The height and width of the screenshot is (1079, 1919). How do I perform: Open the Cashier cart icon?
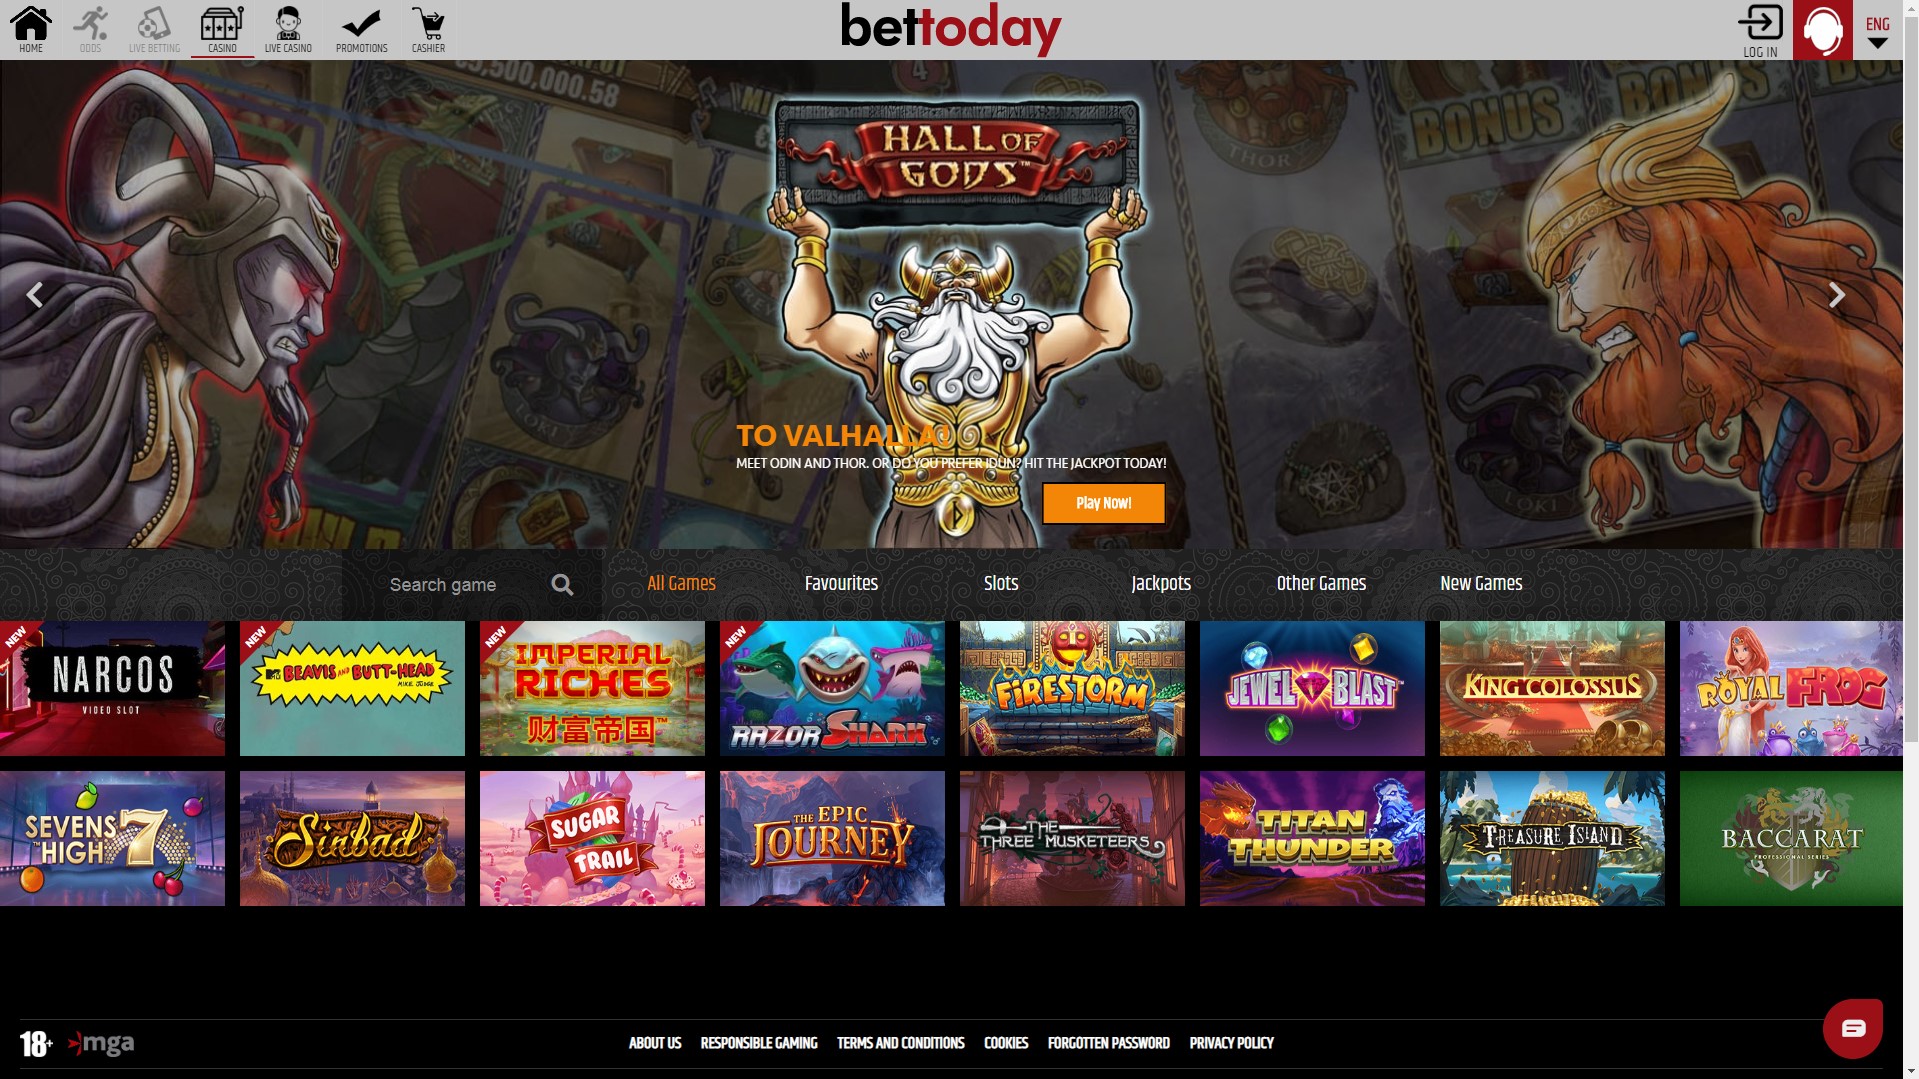(x=428, y=23)
